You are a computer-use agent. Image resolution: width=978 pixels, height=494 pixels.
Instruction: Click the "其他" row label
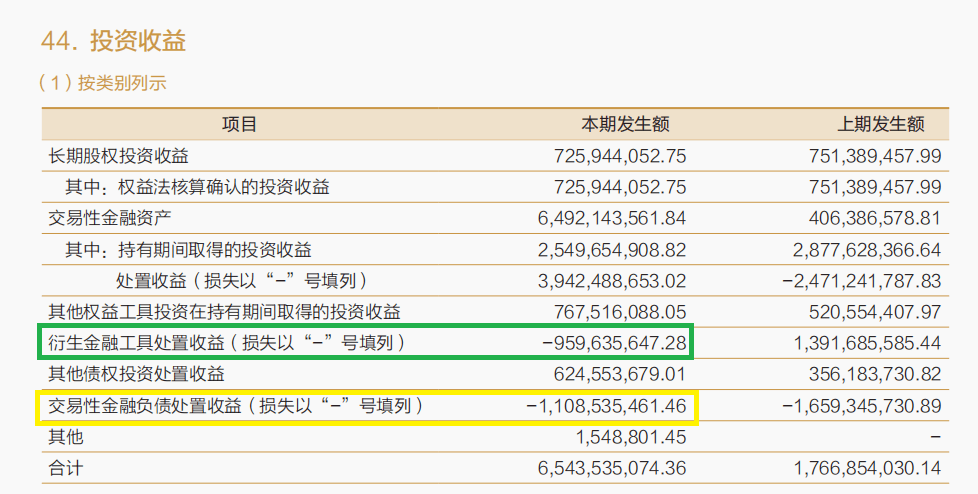[x=65, y=437]
